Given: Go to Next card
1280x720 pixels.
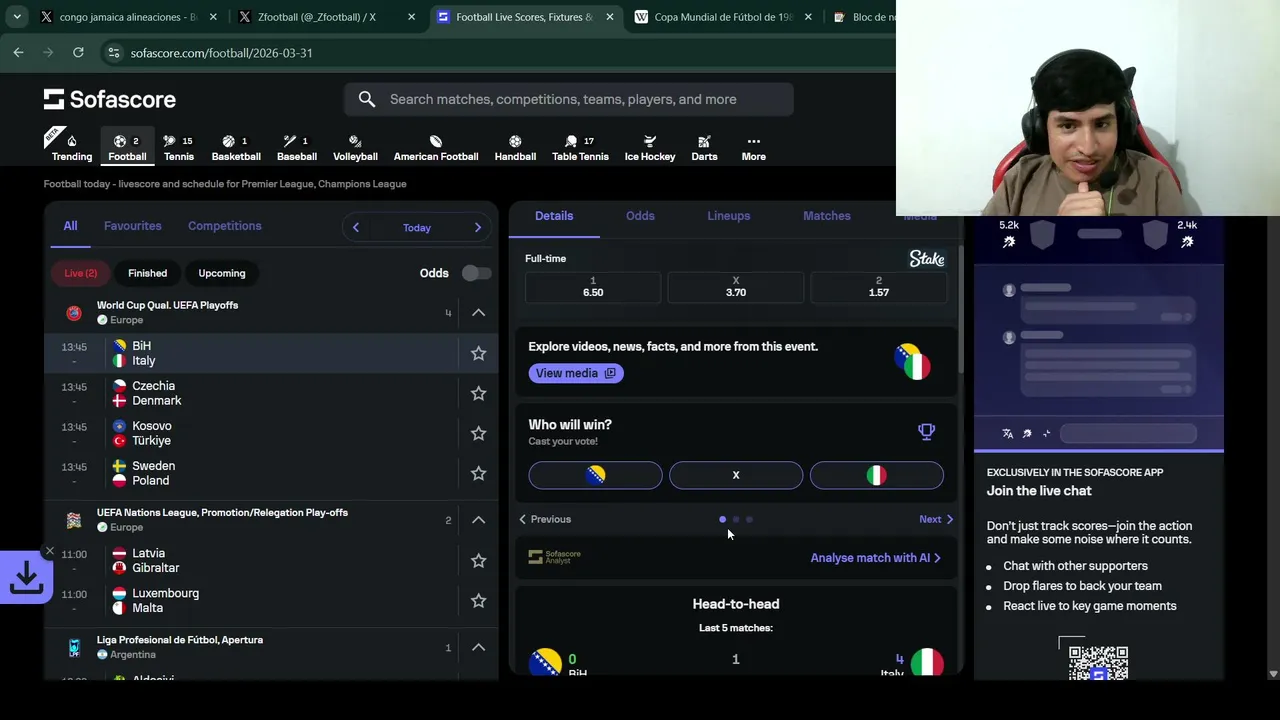Looking at the screenshot, I should point(936,519).
